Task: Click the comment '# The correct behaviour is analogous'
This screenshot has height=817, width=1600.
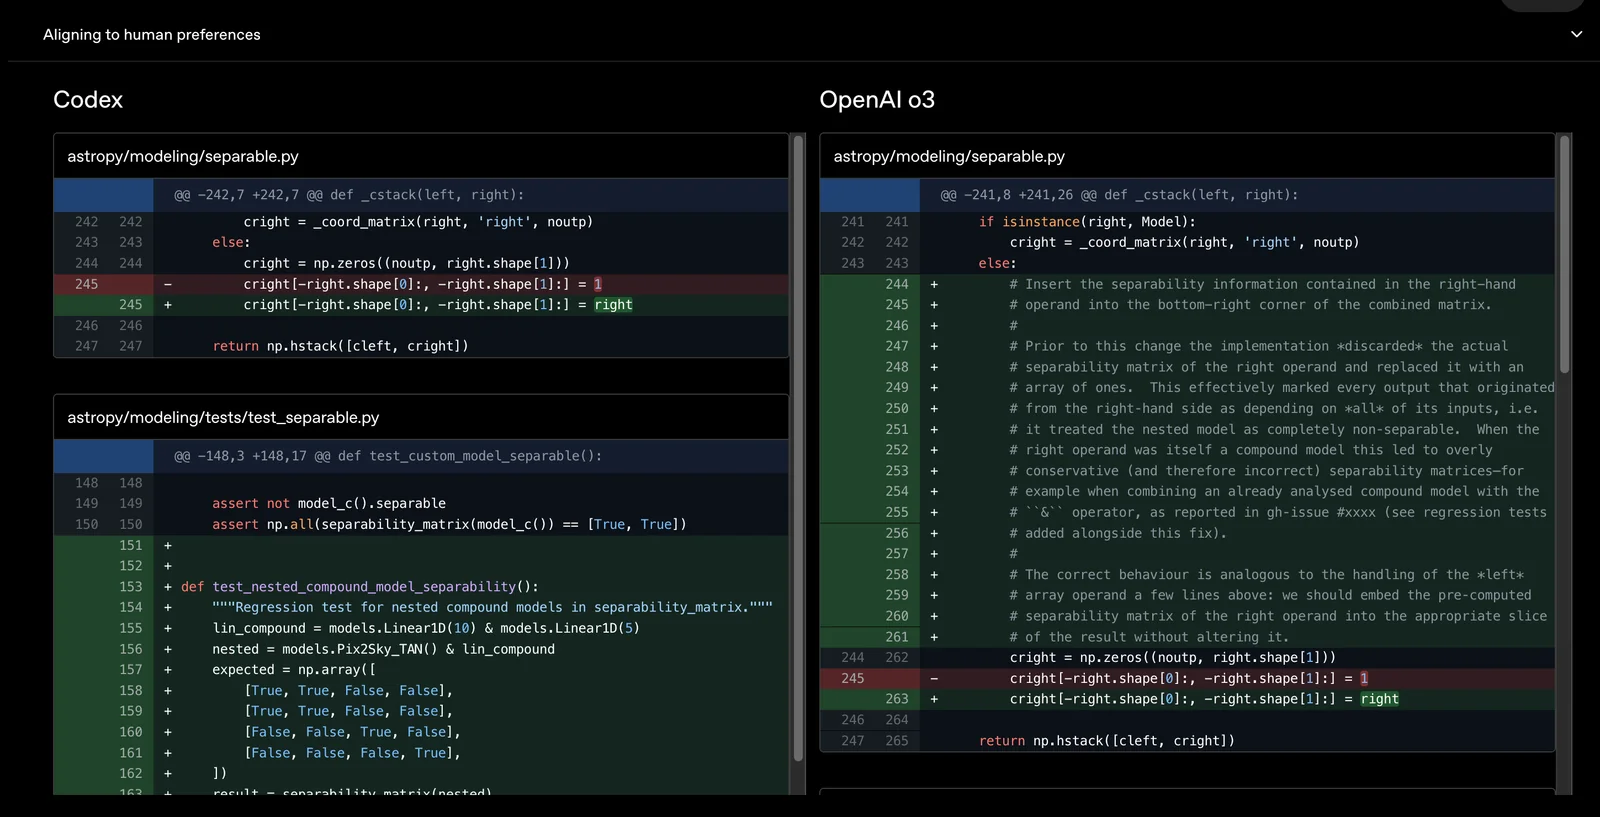Action: (x=1266, y=575)
